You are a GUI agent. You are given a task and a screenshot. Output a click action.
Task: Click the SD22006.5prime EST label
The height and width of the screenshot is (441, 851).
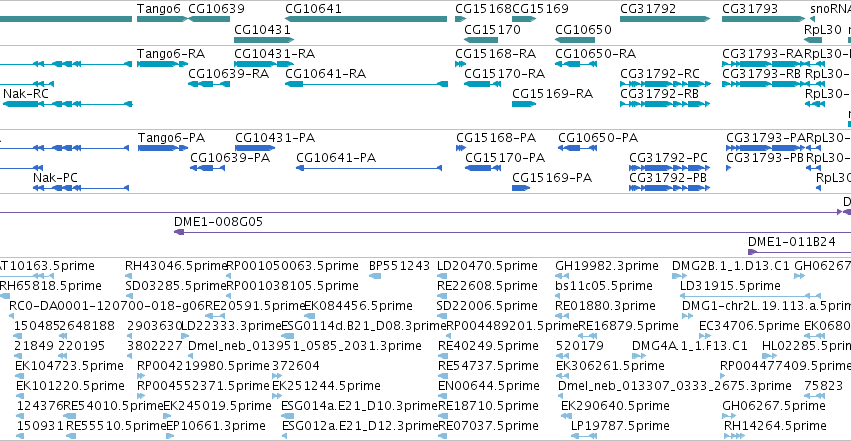click(x=487, y=306)
